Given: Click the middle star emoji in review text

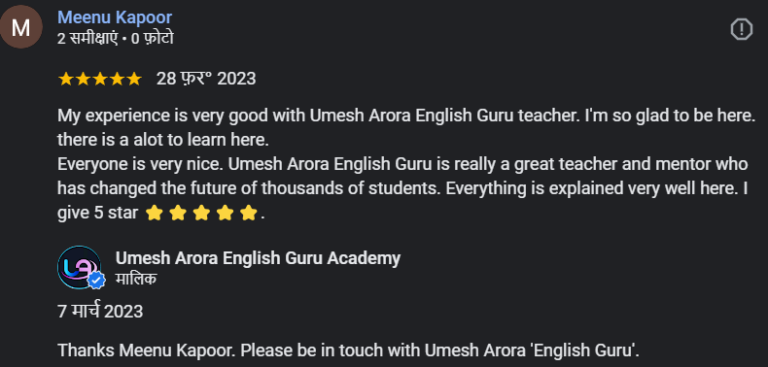Looking at the screenshot, I should [x=202, y=214].
